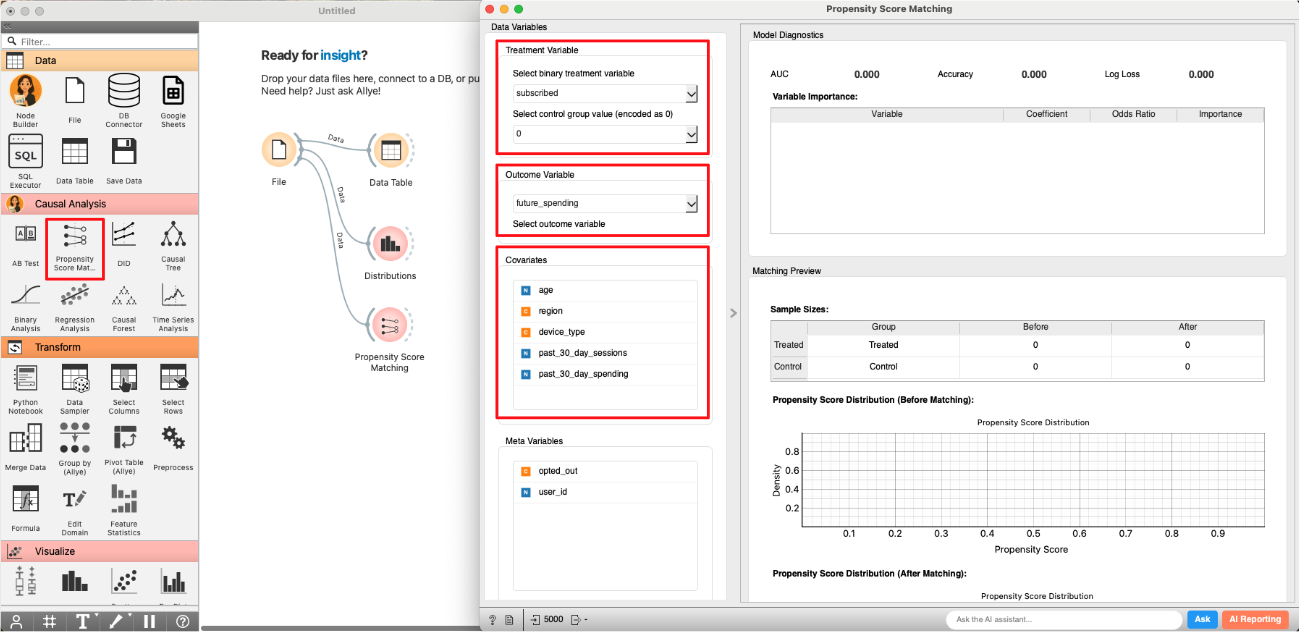Choose the Causal Forest widget icon
This screenshot has height=632, width=1299.
tap(124, 297)
